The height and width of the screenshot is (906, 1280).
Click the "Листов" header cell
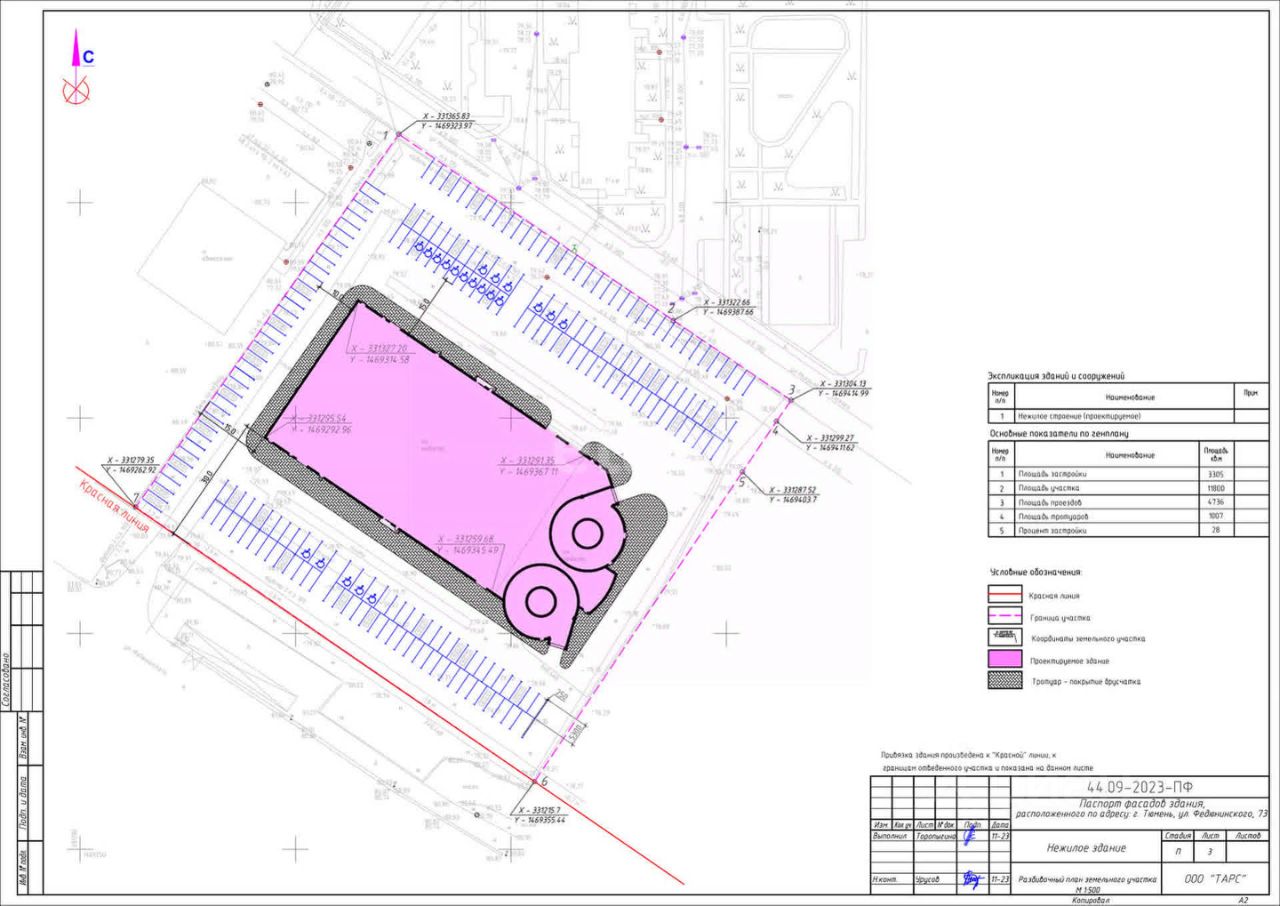click(1248, 834)
